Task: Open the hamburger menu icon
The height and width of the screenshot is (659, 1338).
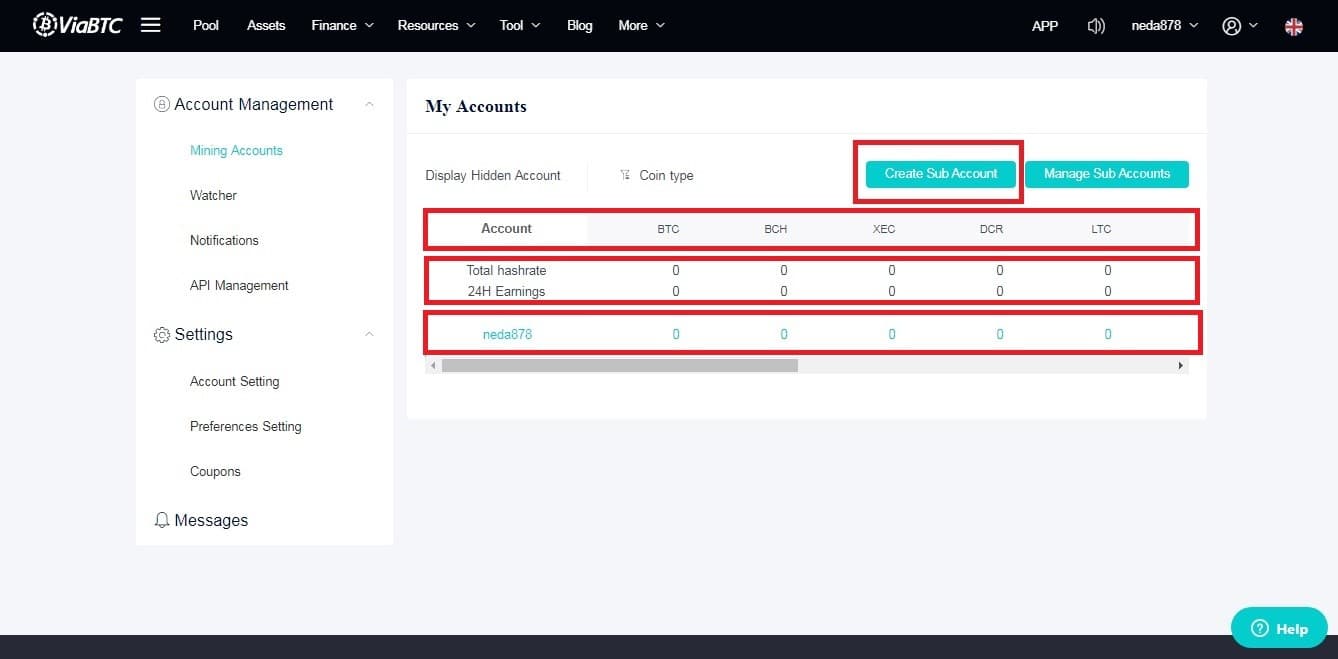Action: click(x=150, y=25)
